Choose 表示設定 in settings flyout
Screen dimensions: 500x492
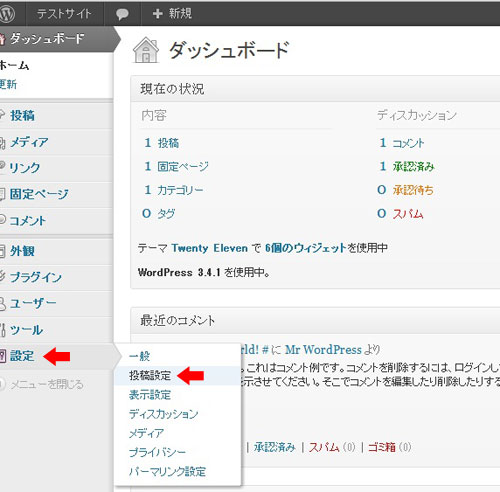click(150, 395)
